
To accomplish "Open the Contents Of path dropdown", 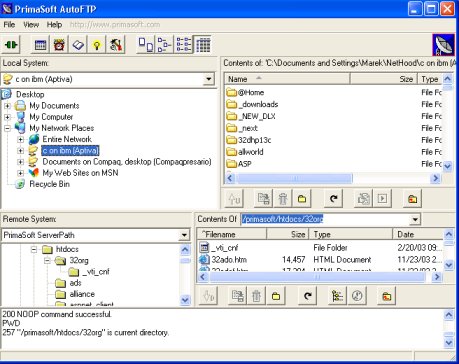I will [x=415, y=219].
